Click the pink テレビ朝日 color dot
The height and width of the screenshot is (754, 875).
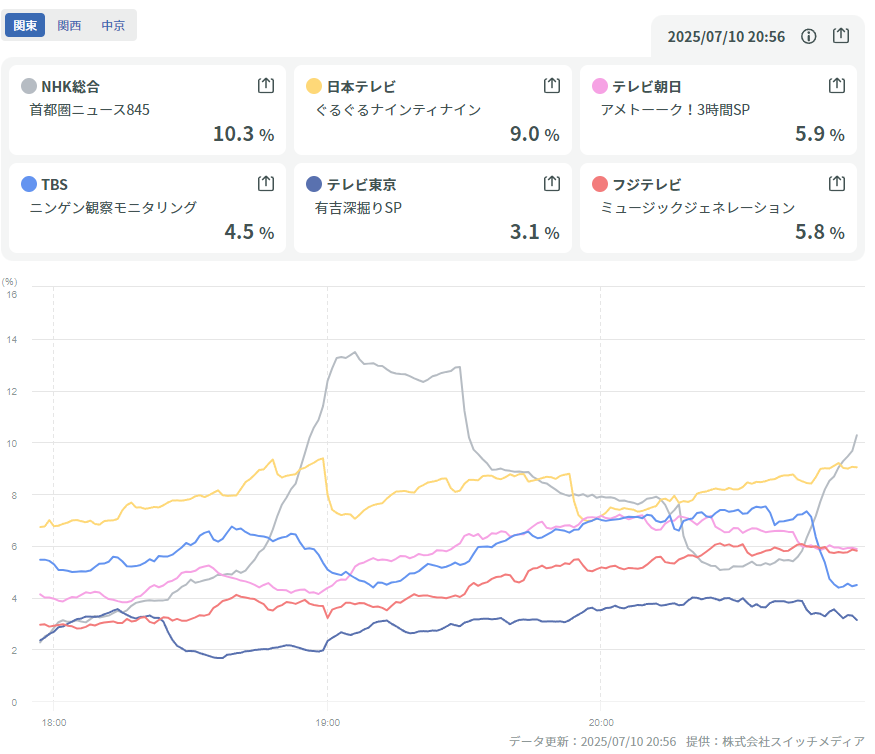[x=600, y=87]
